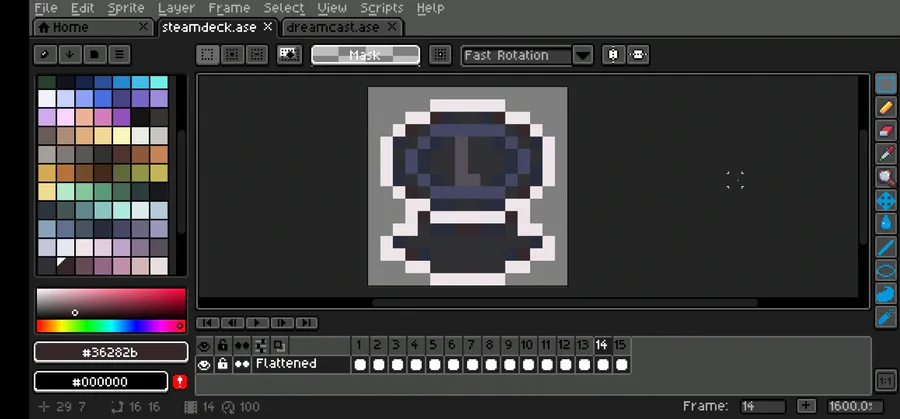900x419 pixels.
Task: Click the timeline header tree-structure icon
Action: [261, 346]
